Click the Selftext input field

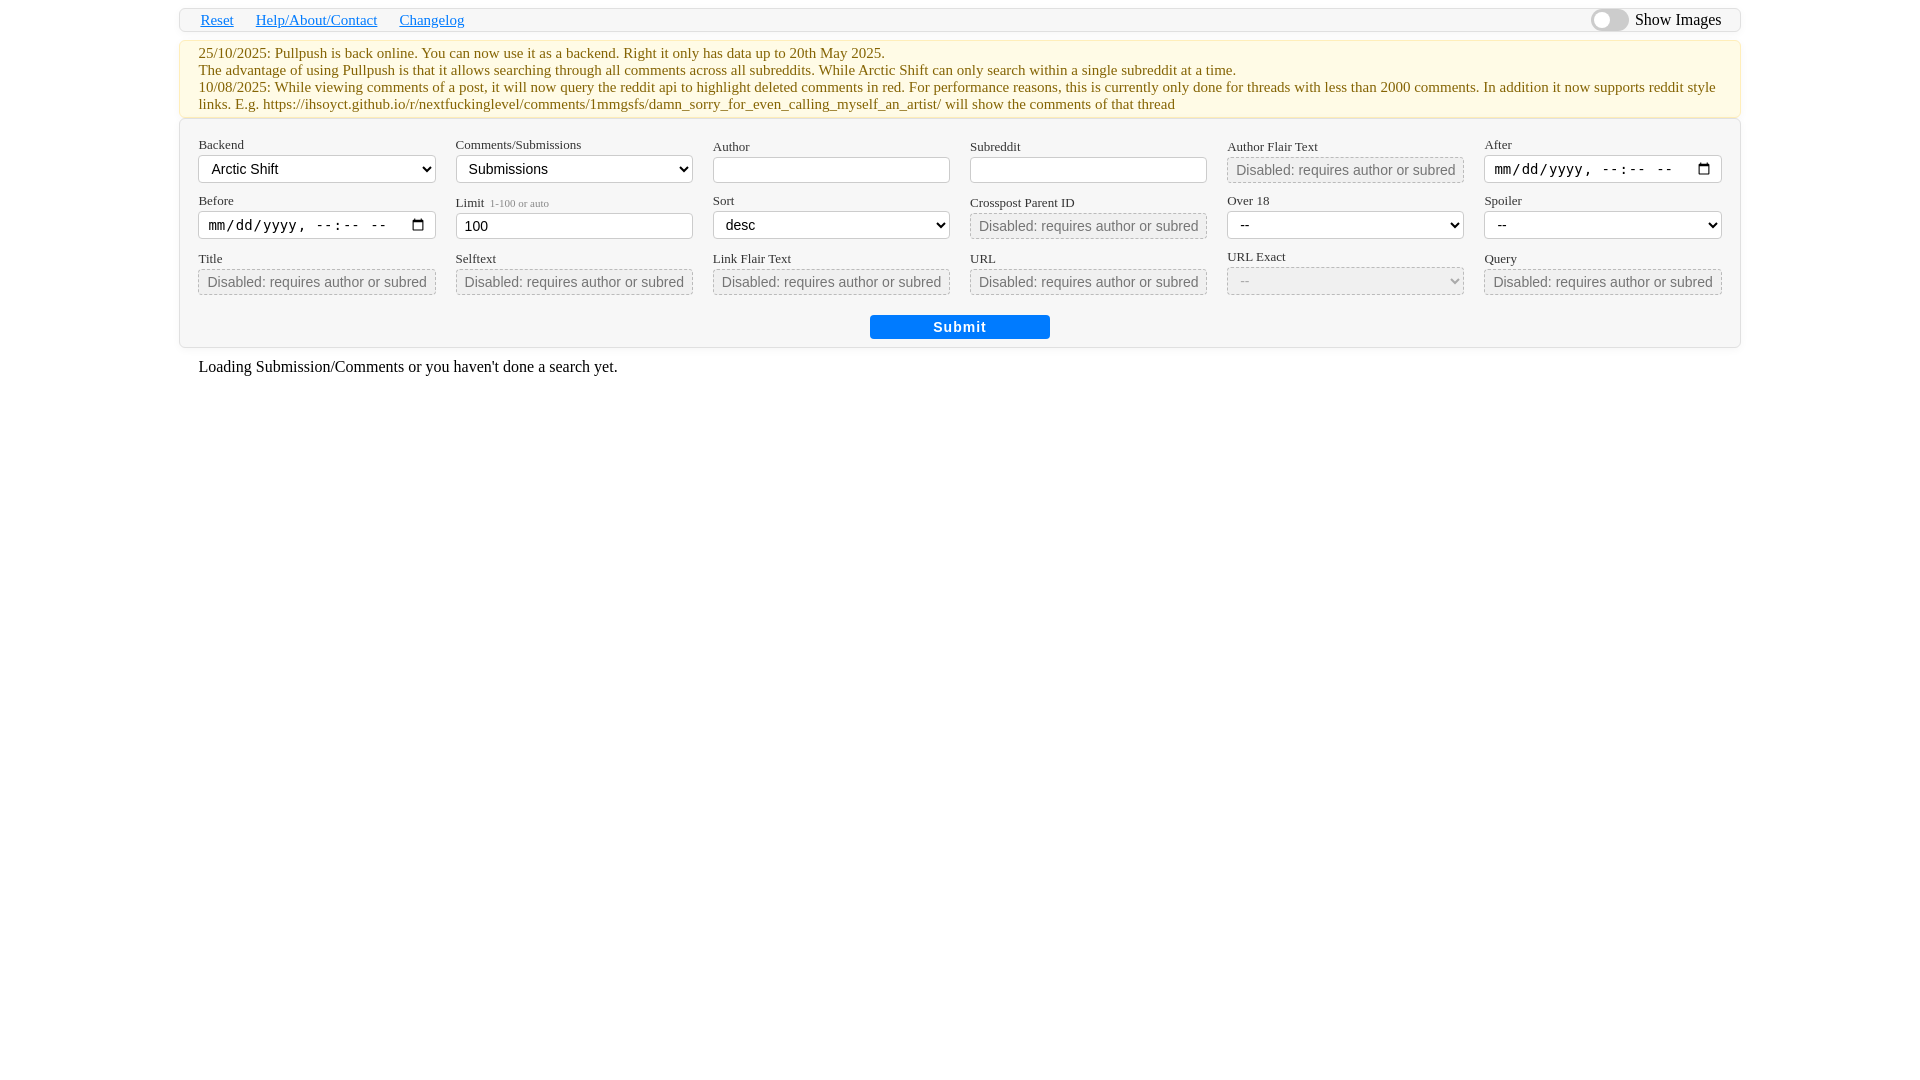(574, 282)
